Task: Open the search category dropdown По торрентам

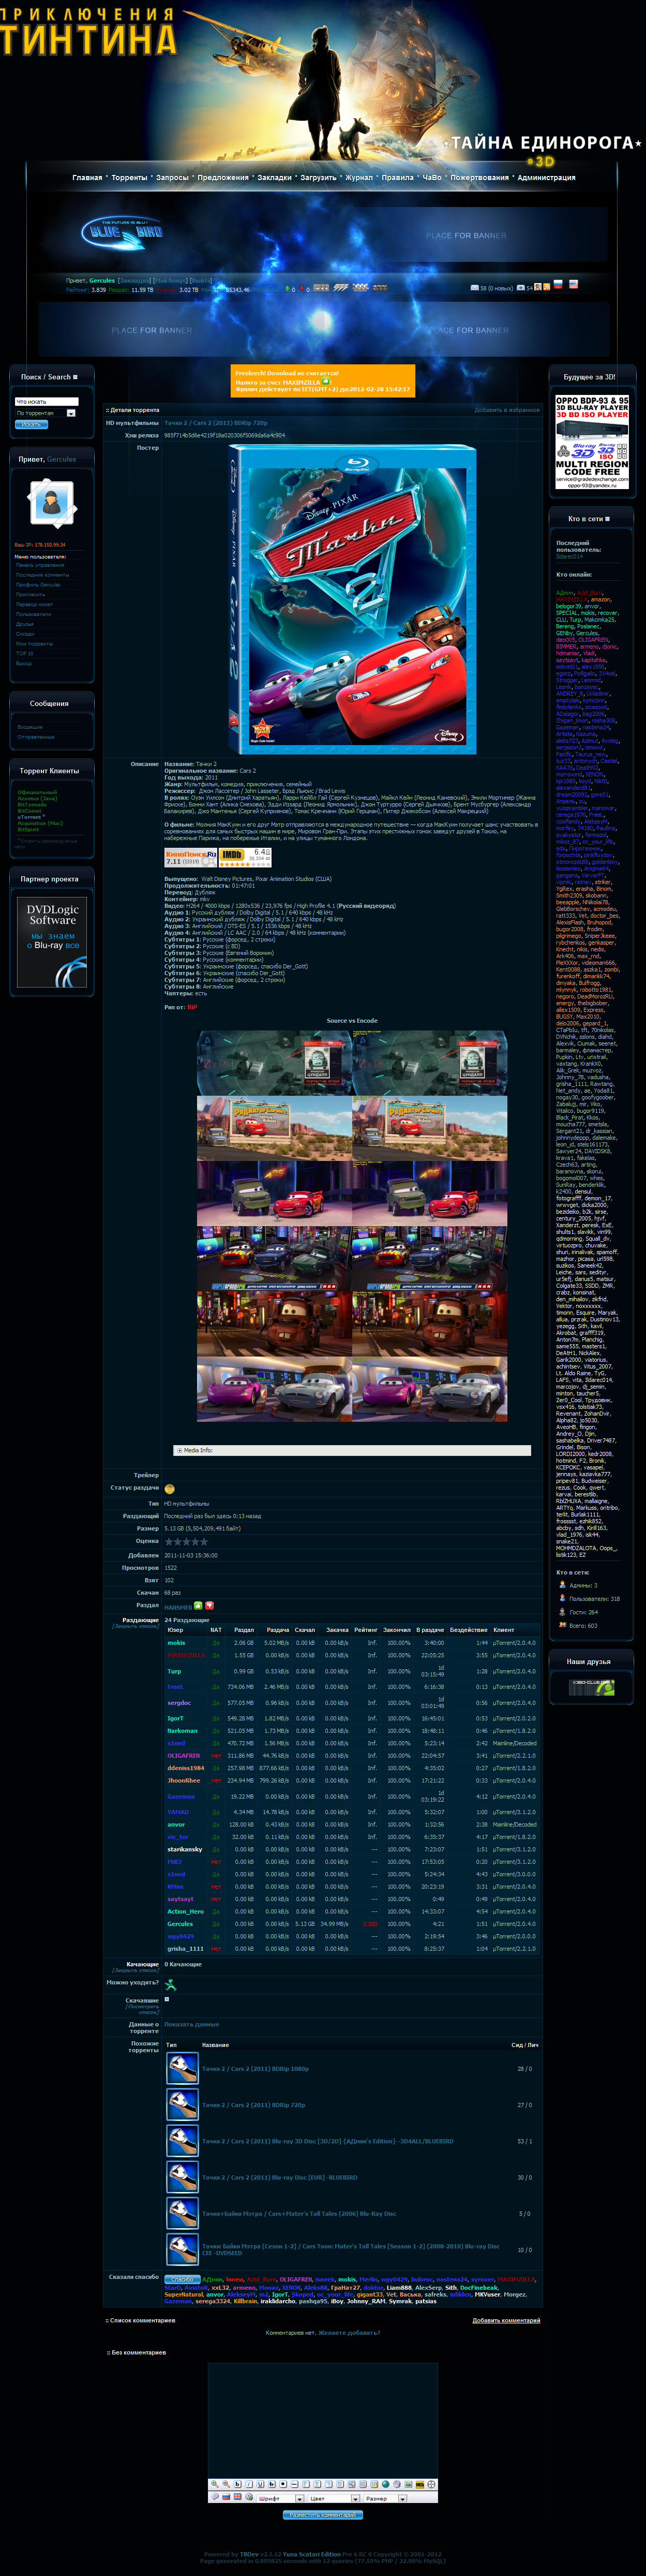Action: tap(45, 413)
